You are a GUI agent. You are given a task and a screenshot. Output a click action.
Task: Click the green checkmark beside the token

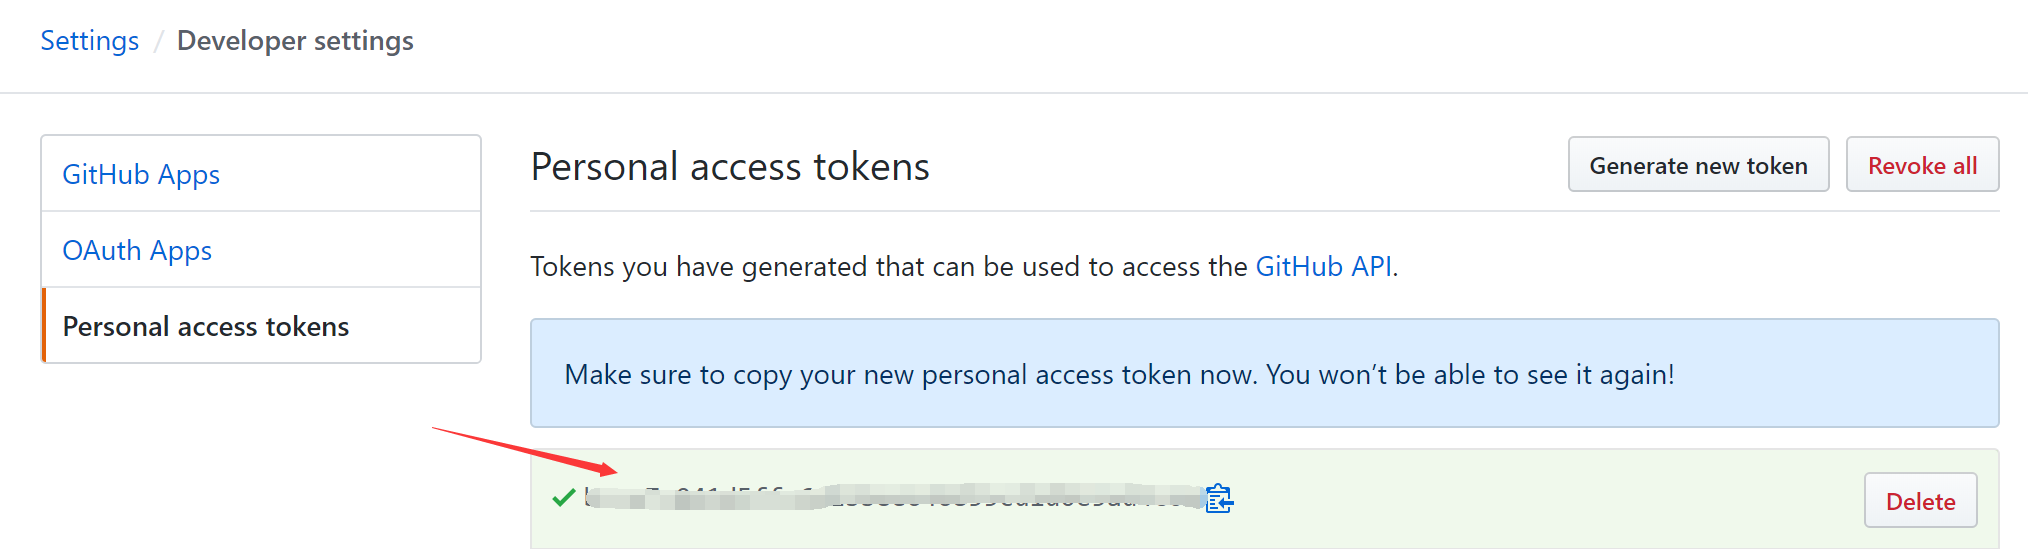(x=563, y=497)
